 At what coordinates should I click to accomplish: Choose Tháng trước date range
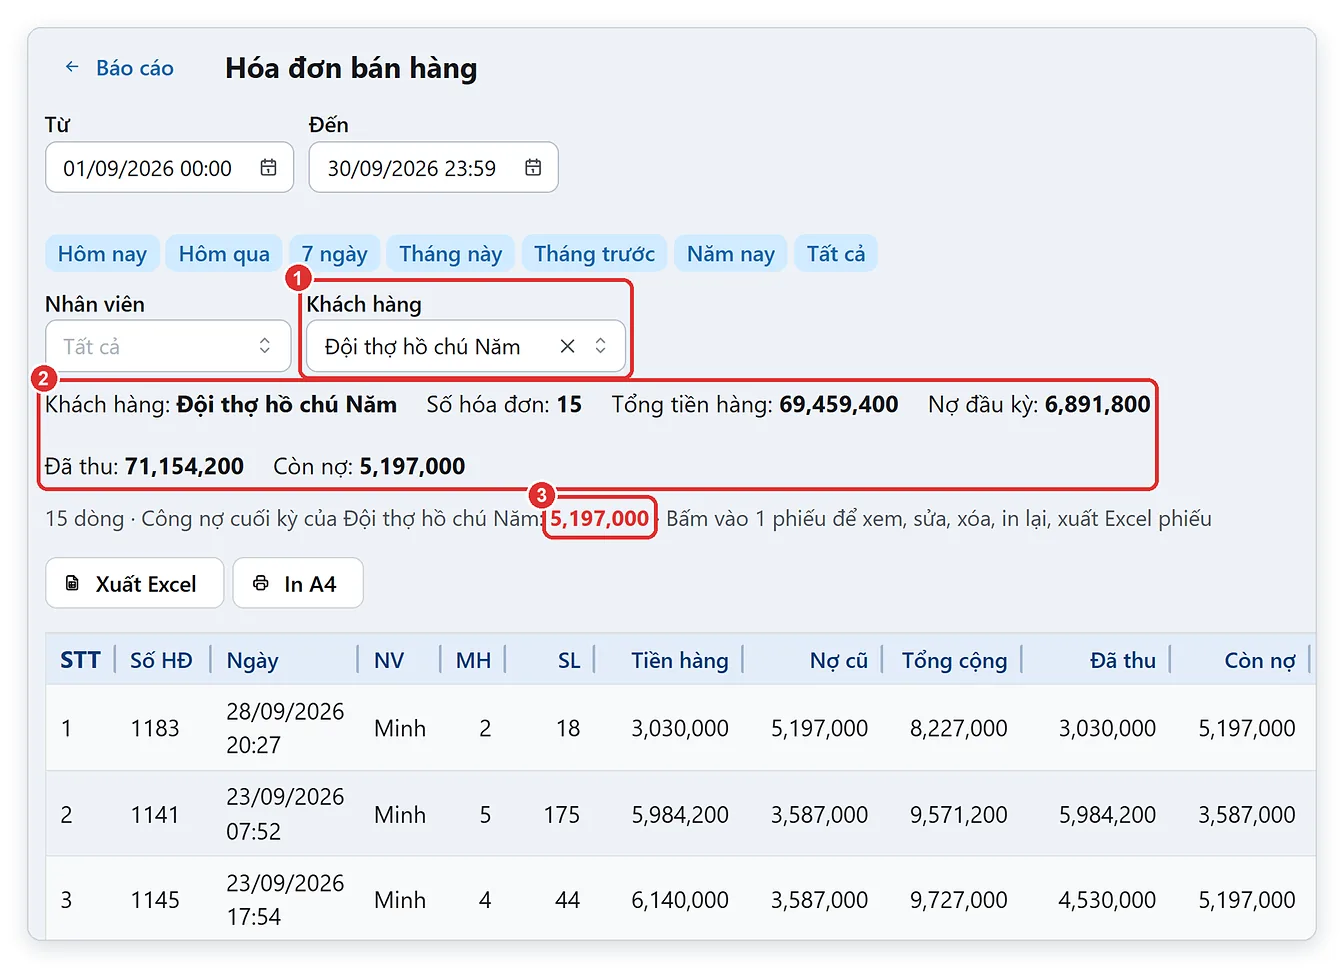[594, 254]
